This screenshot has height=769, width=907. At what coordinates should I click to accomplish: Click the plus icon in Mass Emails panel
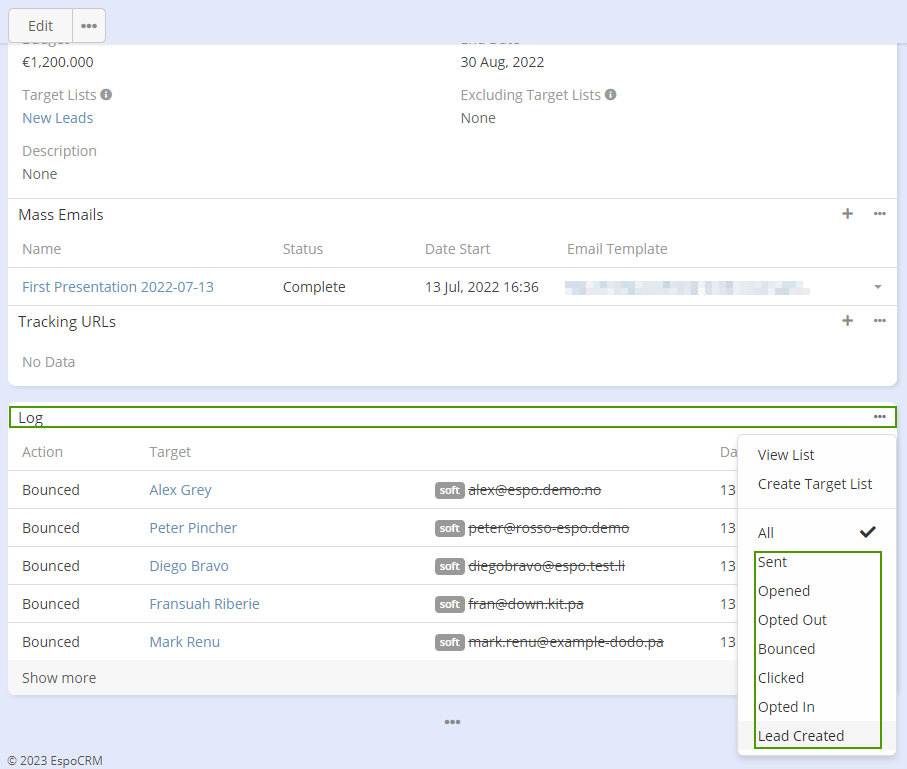[x=847, y=214]
